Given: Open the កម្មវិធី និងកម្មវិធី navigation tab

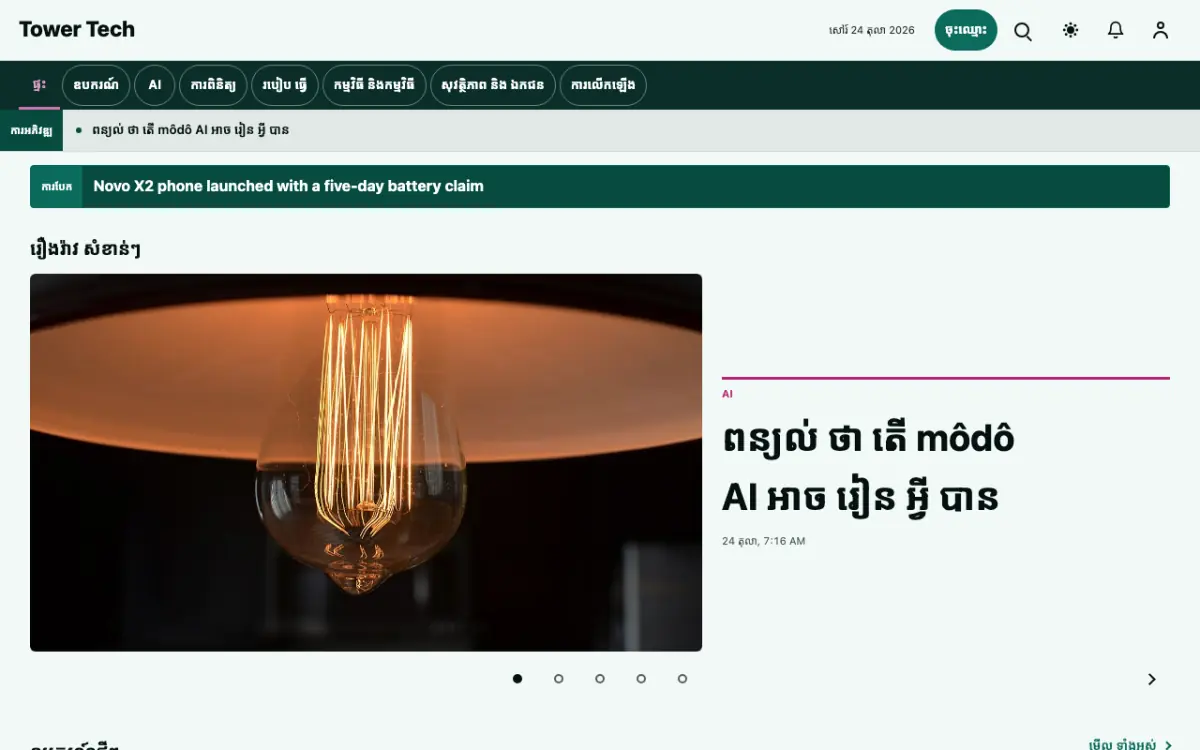Looking at the screenshot, I should pos(375,85).
